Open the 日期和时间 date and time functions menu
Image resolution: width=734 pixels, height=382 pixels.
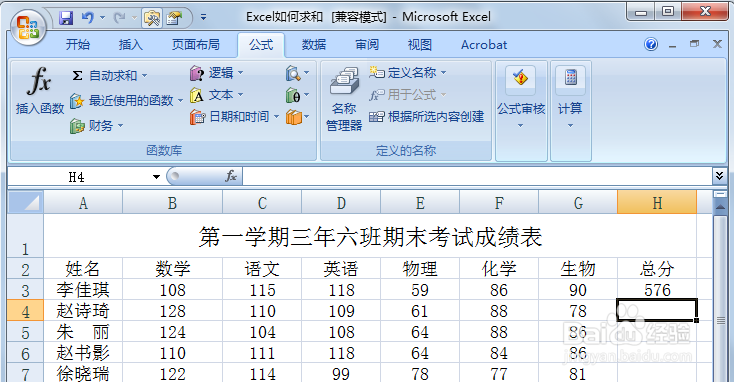click(x=235, y=117)
